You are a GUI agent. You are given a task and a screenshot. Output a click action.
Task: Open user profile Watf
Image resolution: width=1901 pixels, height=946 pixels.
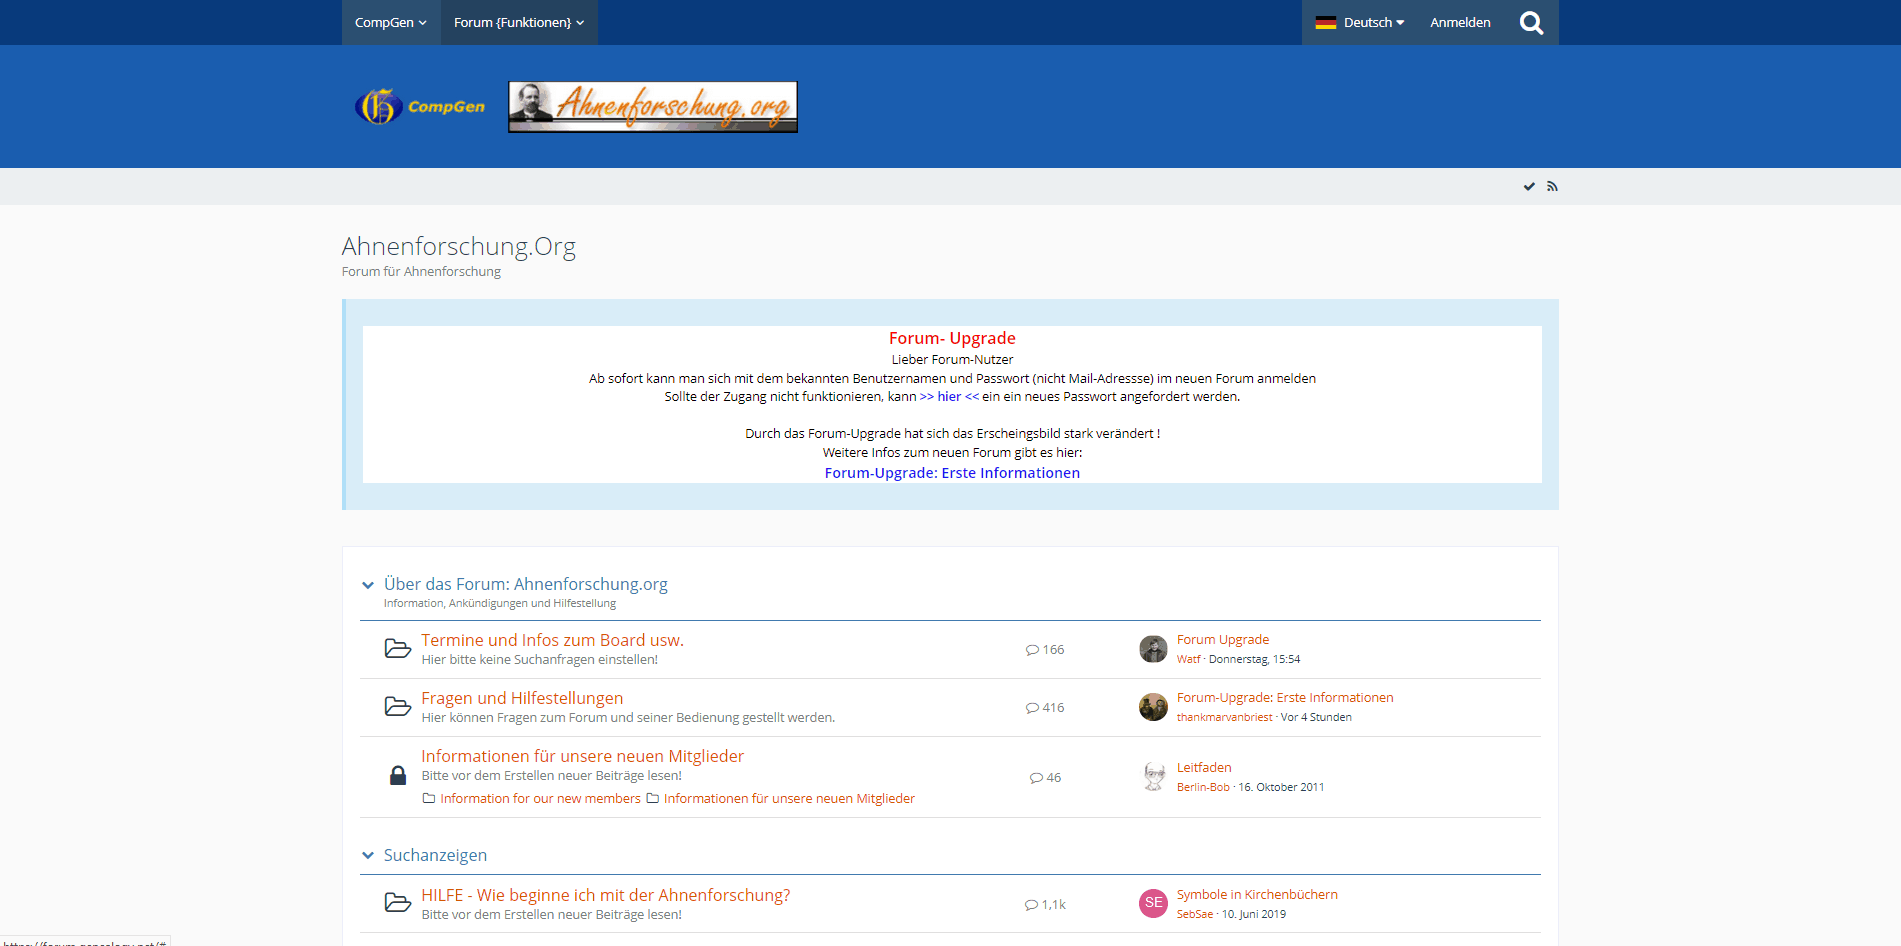(x=1188, y=659)
